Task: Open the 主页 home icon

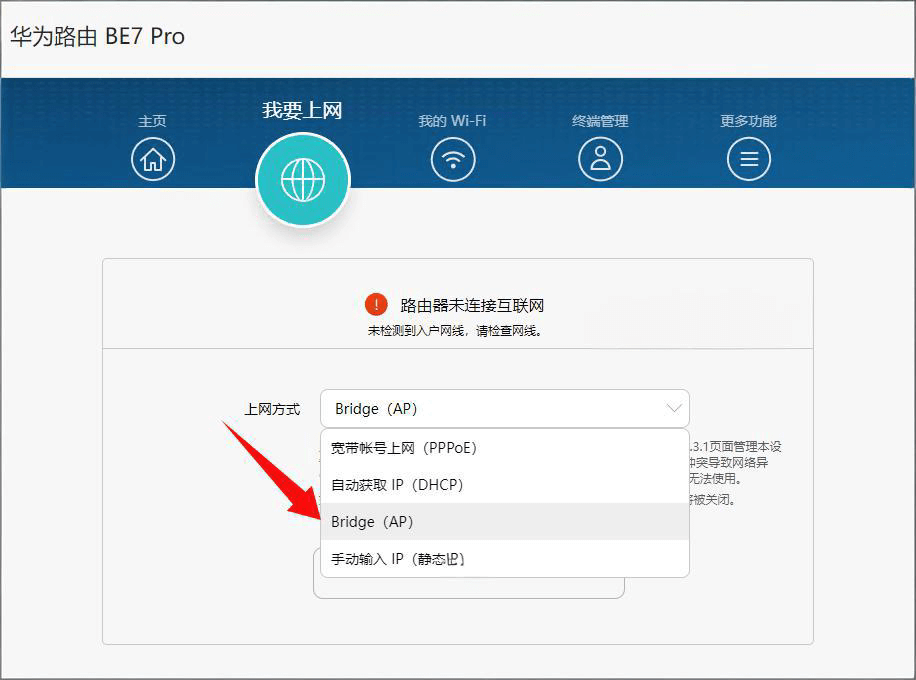Action: coord(153,159)
